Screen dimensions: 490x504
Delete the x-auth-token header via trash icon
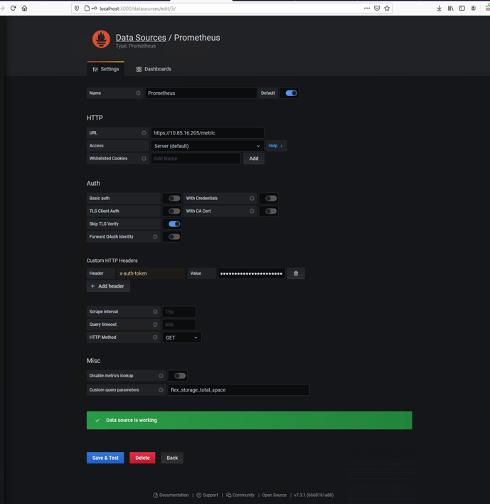296,273
